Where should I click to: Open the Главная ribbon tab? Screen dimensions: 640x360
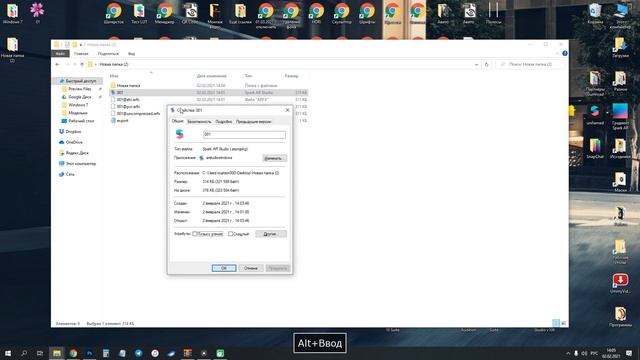81,53
